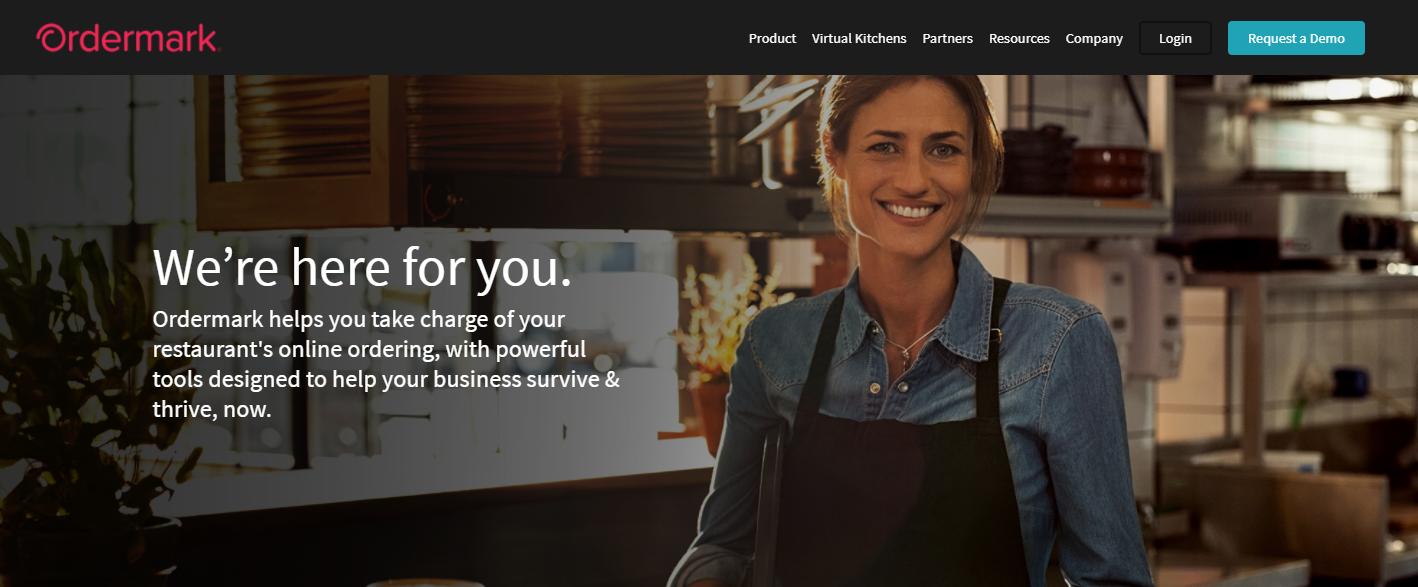Viewport: 1418px width, 587px height.
Task: Click the paragraph about restaurant's online ordering
Action: pyautogui.click(x=386, y=364)
